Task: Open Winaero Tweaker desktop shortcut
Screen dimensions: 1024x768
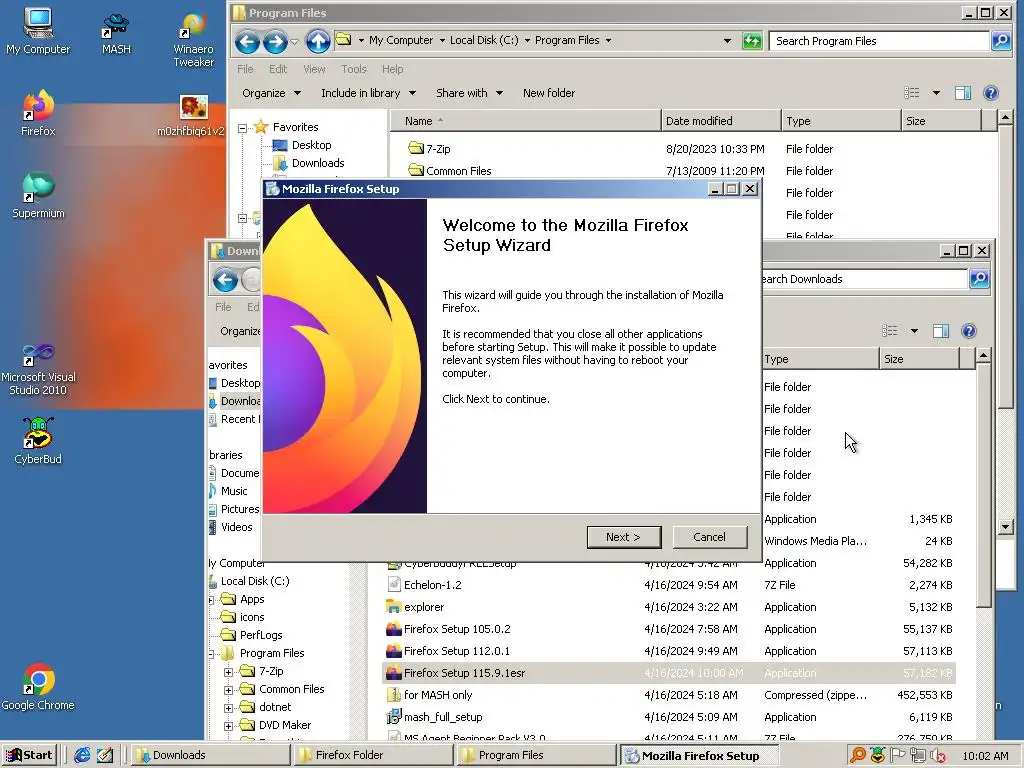Action: (x=193, y=39)
